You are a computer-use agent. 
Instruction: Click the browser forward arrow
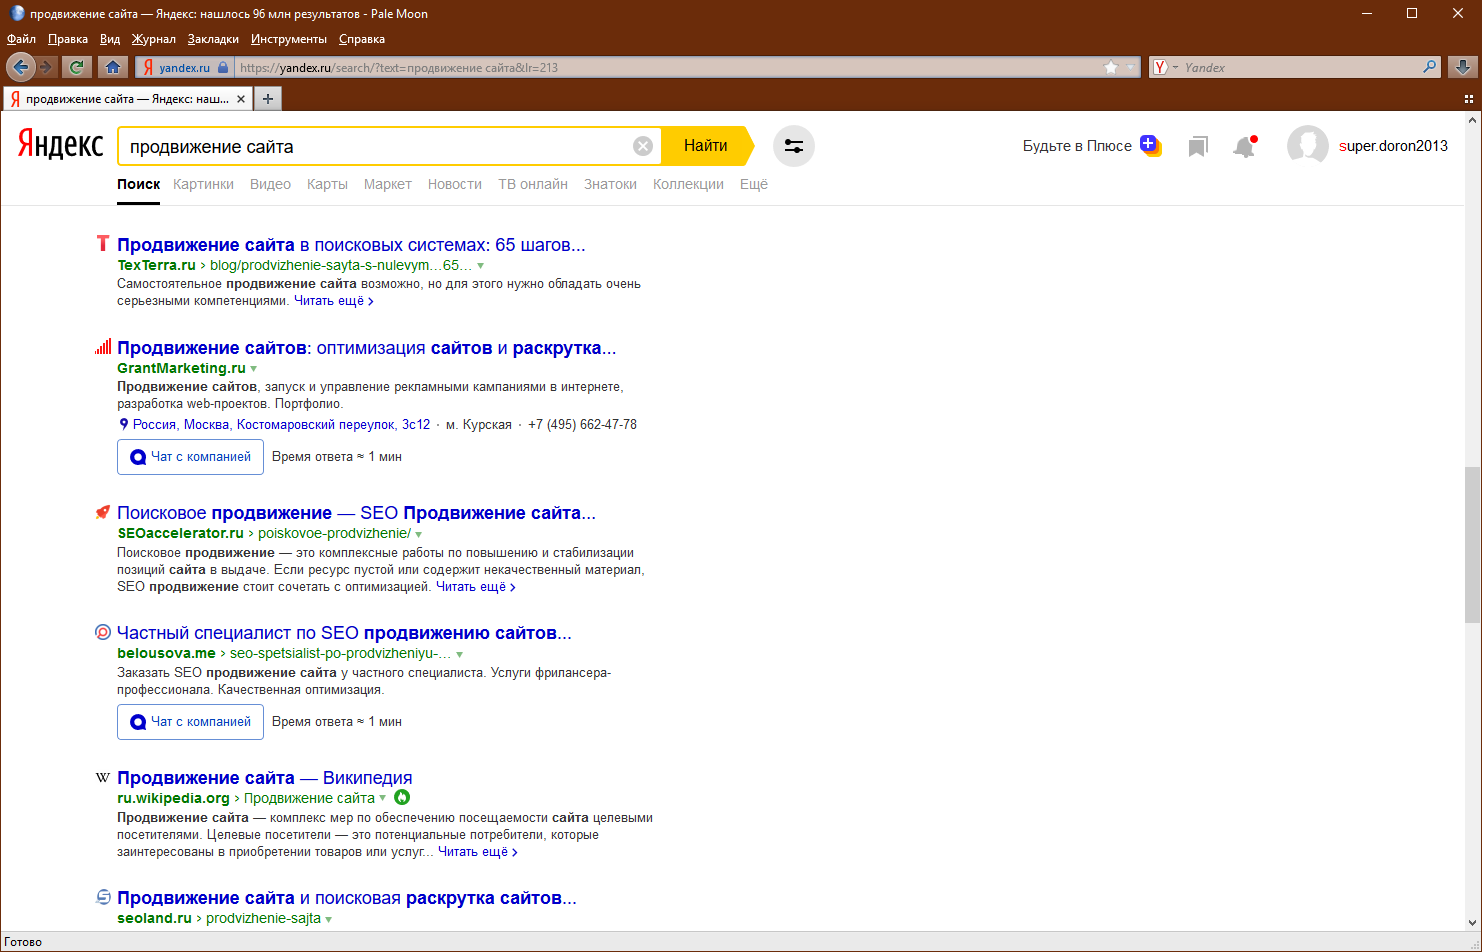[x=46, y=67]
